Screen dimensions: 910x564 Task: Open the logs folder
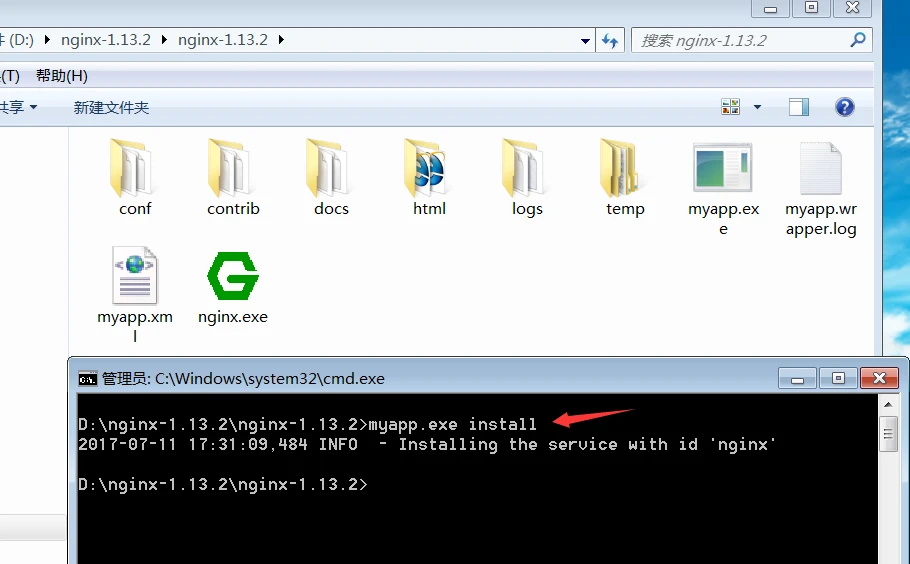526,177
